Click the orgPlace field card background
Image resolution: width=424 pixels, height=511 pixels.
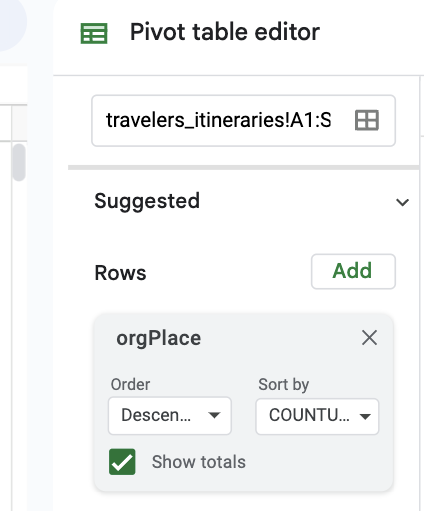[x=244, y=402]
